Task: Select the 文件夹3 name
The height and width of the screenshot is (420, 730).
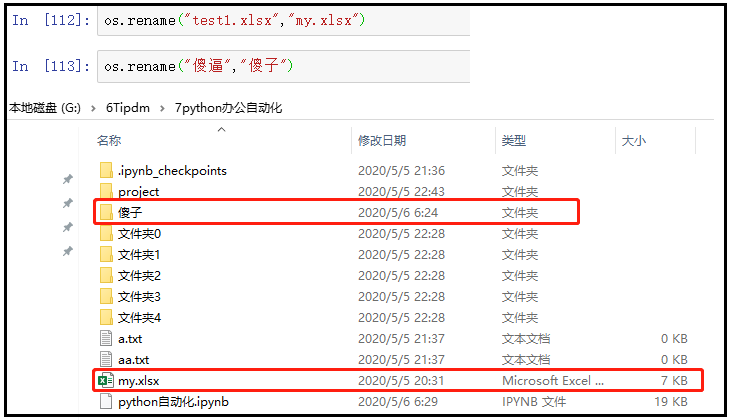Action: tap(139, 296)
